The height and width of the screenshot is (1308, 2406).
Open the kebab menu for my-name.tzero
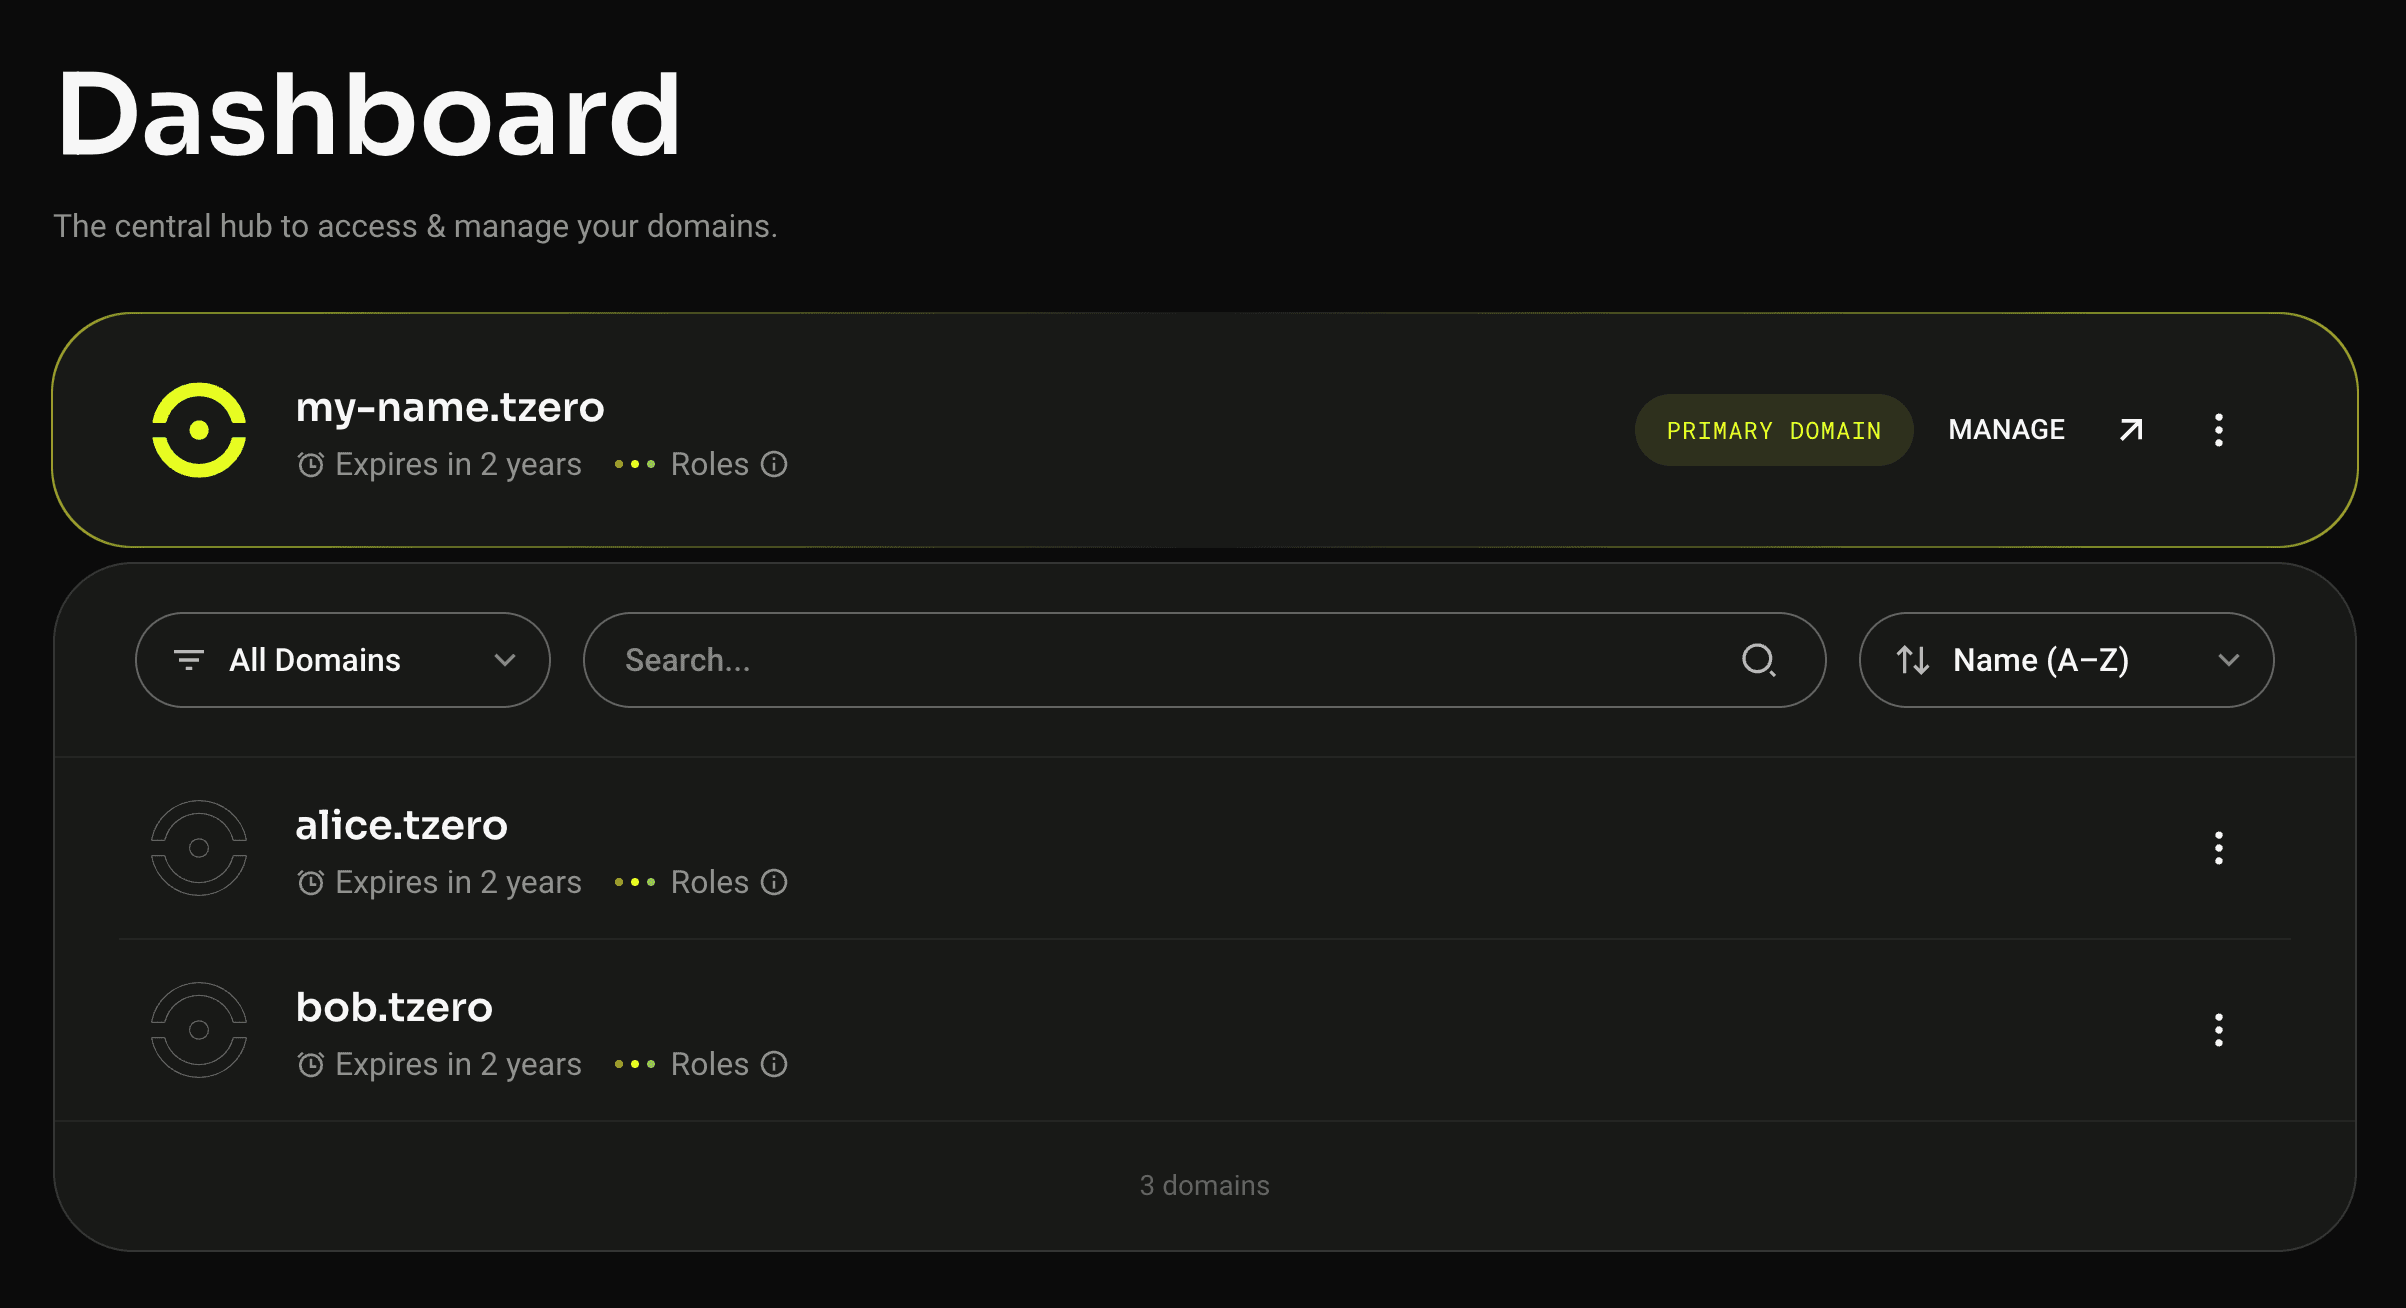coord(2218,430)
